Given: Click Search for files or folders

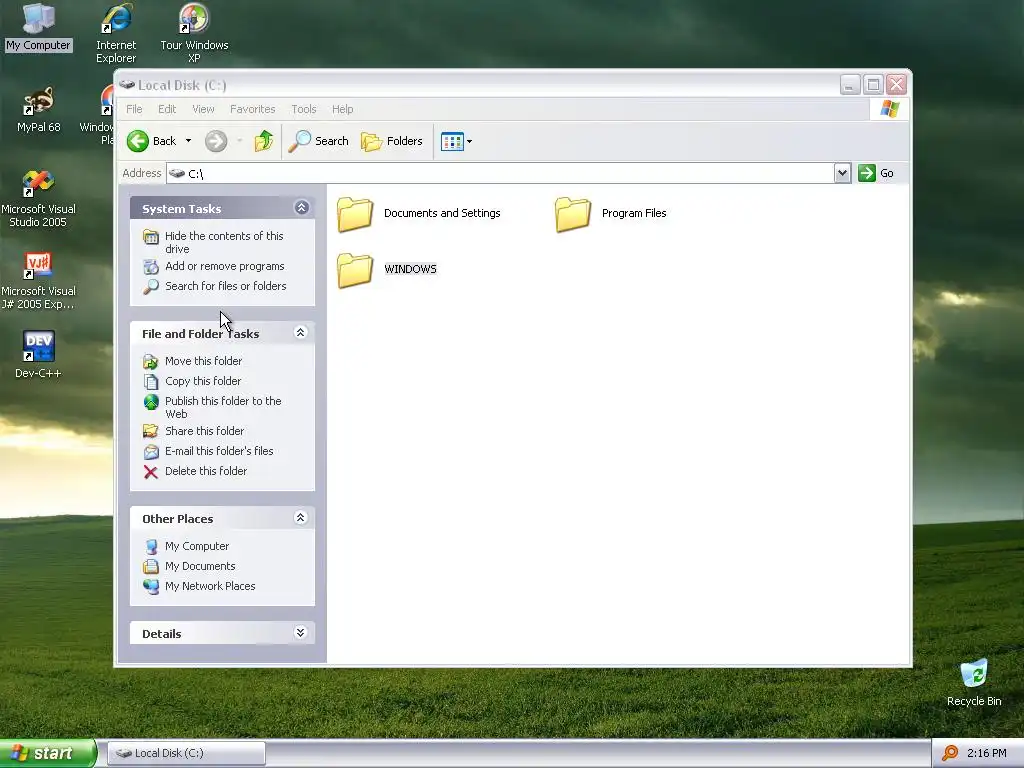Looking at the screenshot, I should [x=225, y=286].
